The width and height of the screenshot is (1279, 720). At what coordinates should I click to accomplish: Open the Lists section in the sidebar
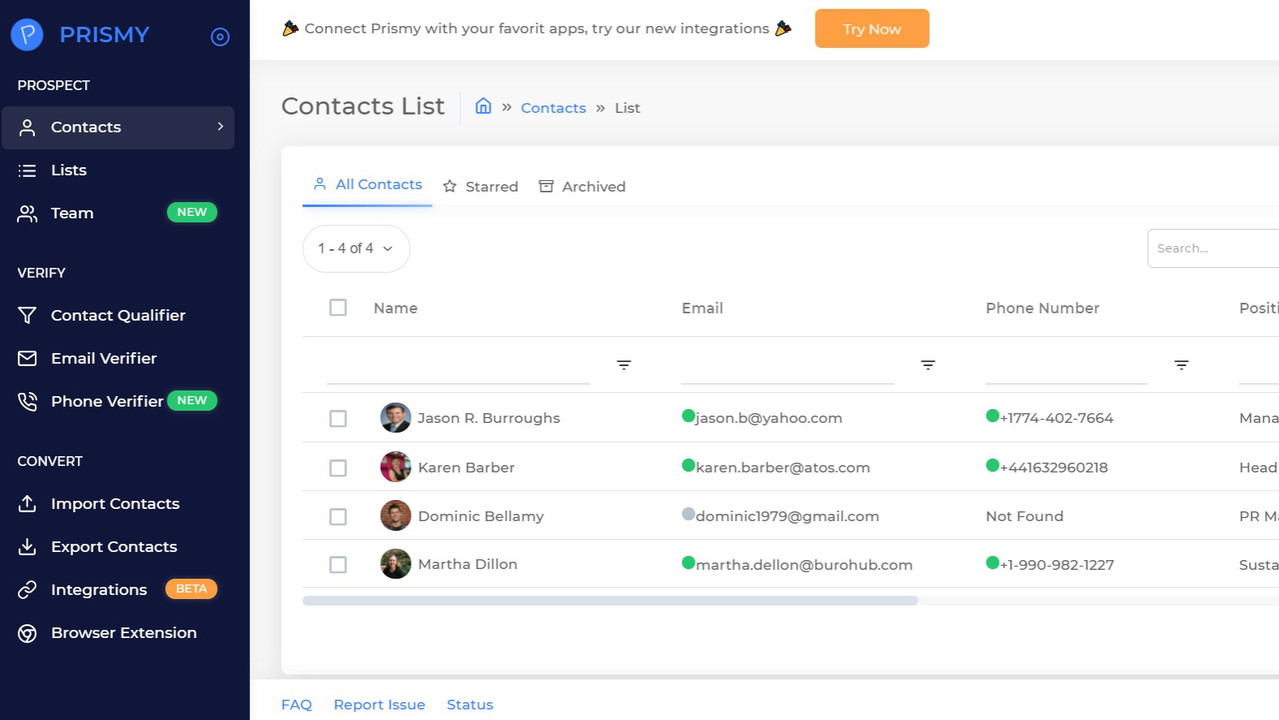coord(68,170)
